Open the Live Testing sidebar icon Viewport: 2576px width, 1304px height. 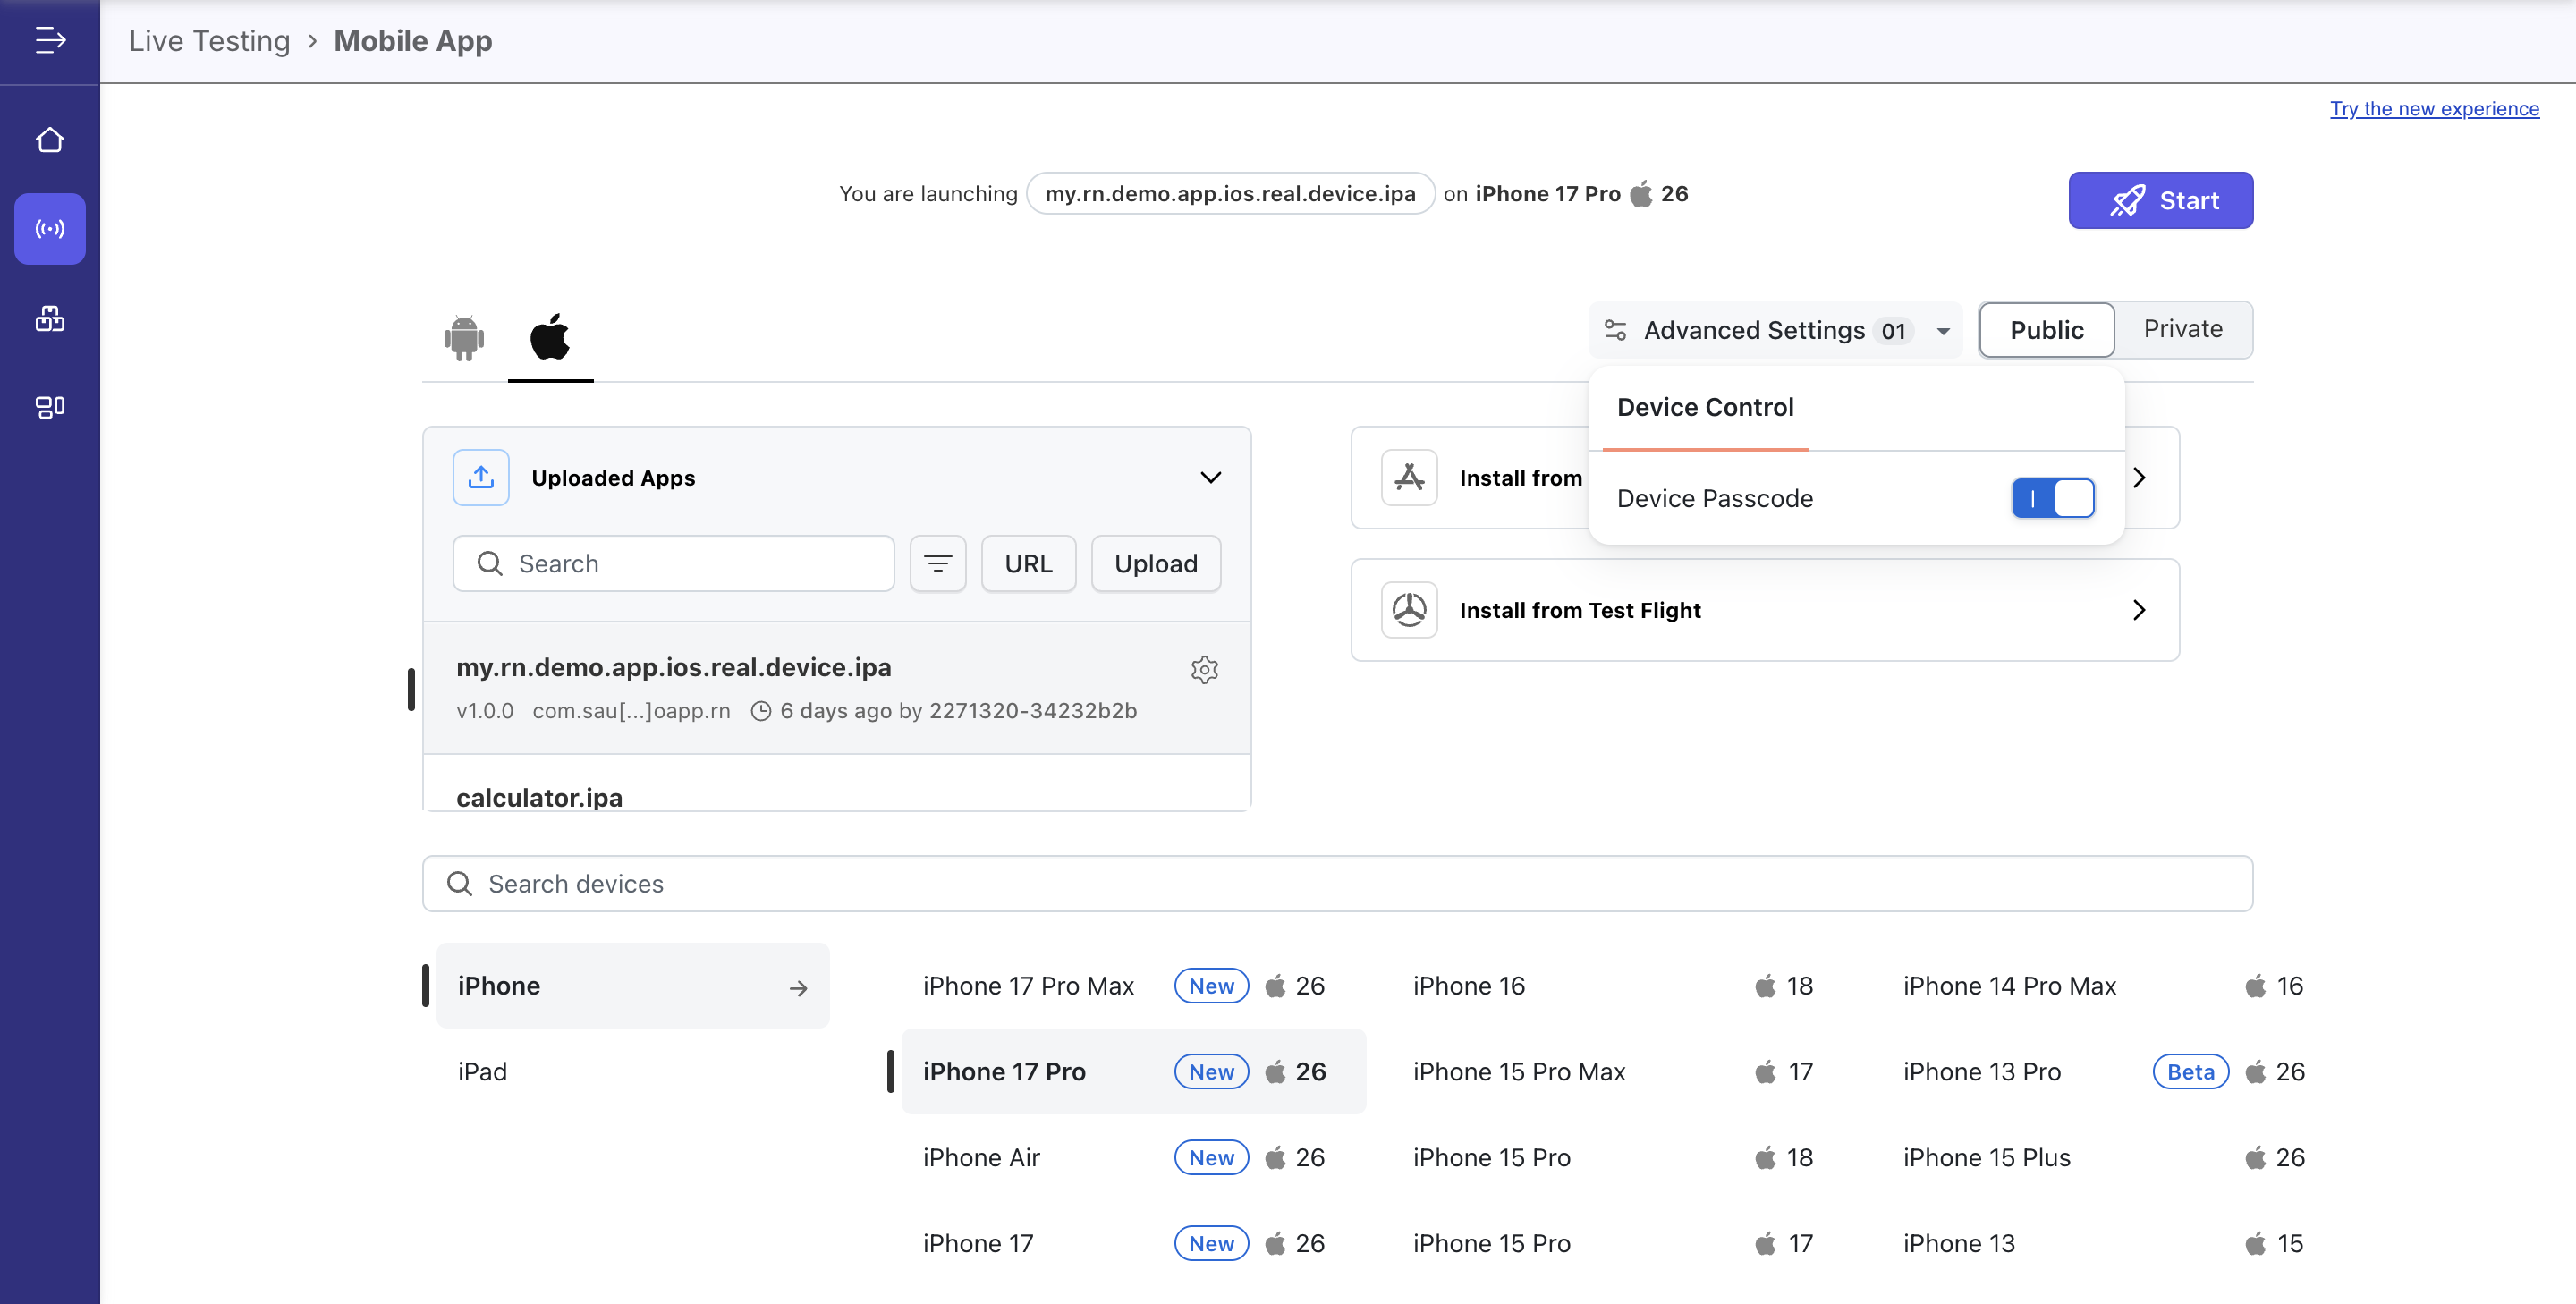click(50, 229)
